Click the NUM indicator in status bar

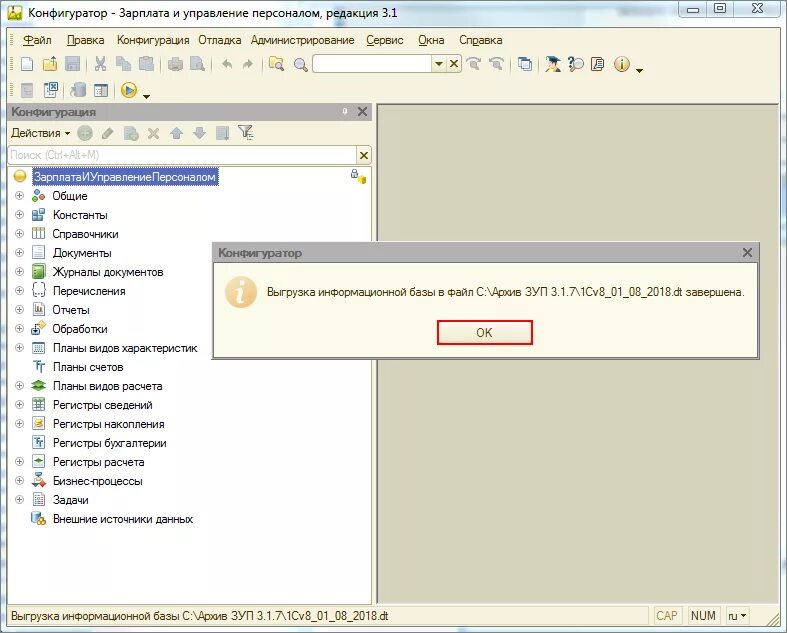[703, 615]
